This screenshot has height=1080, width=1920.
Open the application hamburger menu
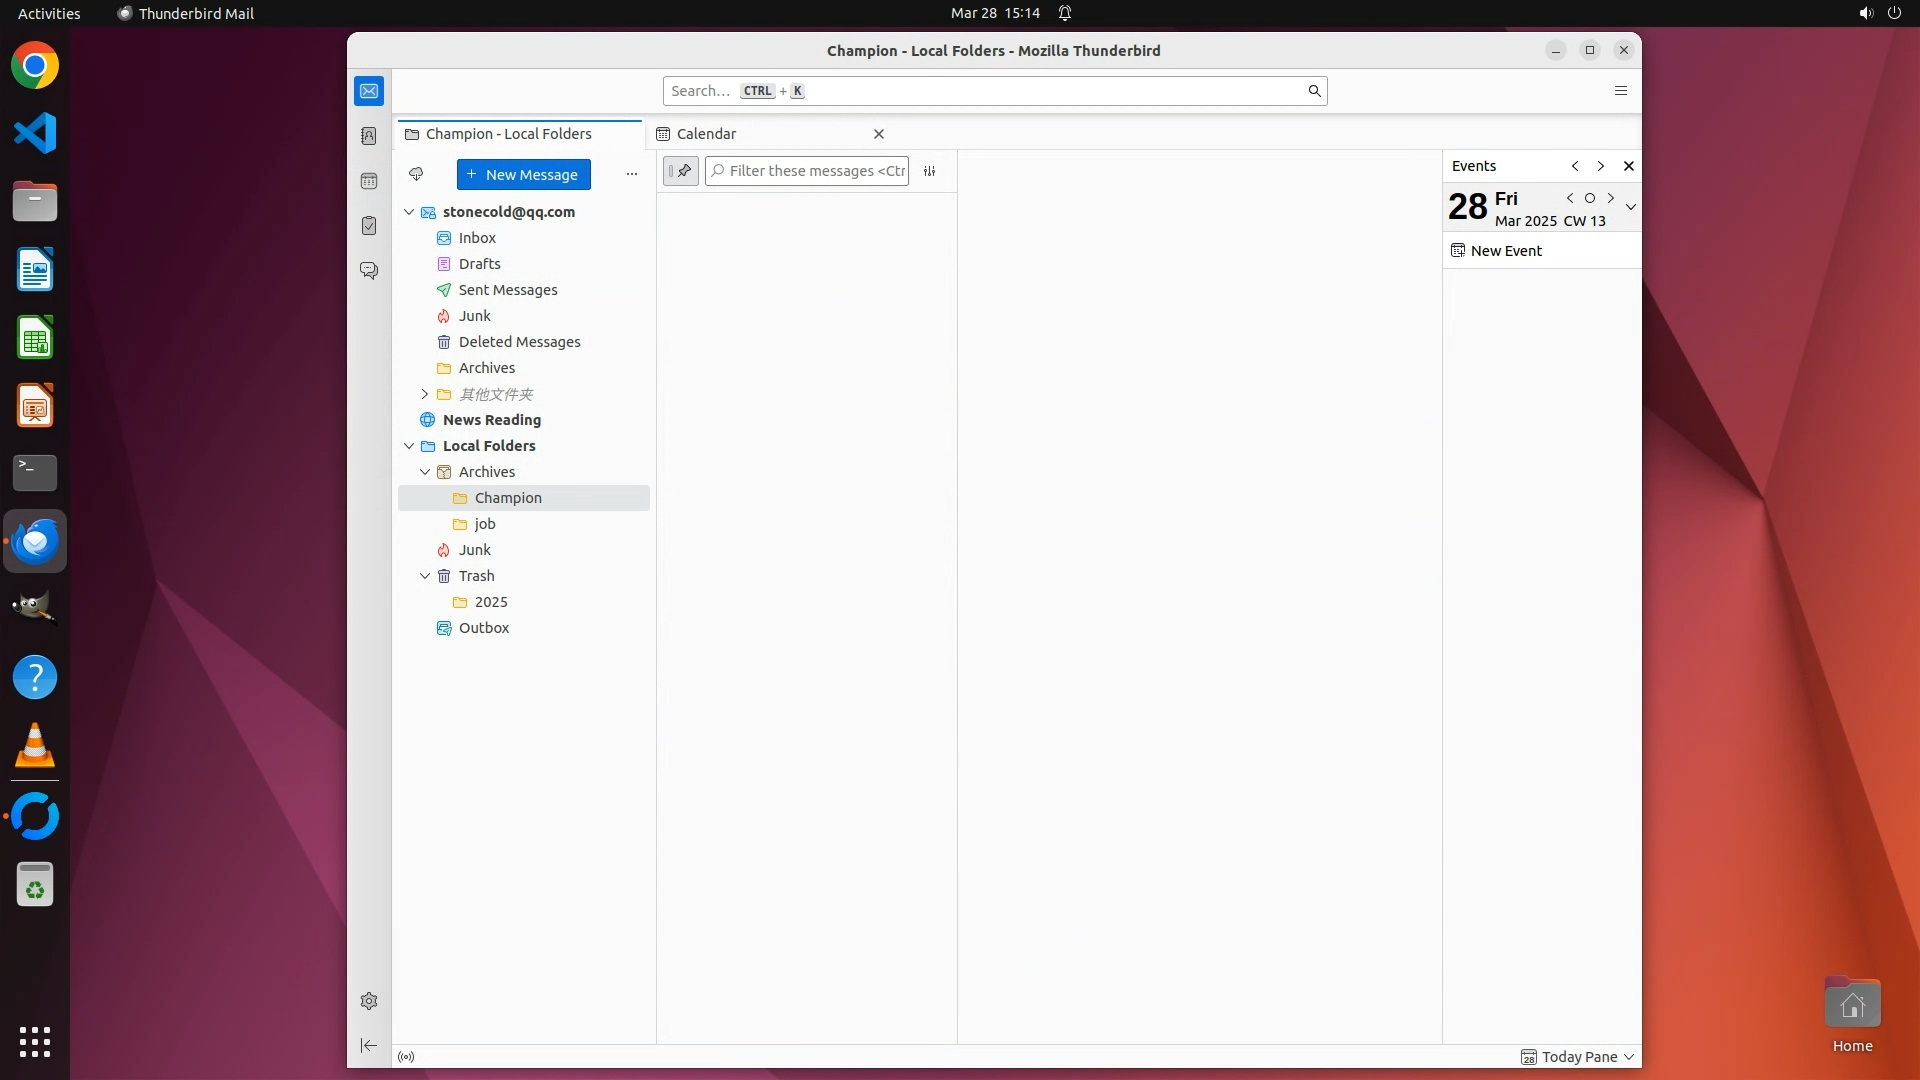pyautogui.click(x=1621, y=91)
